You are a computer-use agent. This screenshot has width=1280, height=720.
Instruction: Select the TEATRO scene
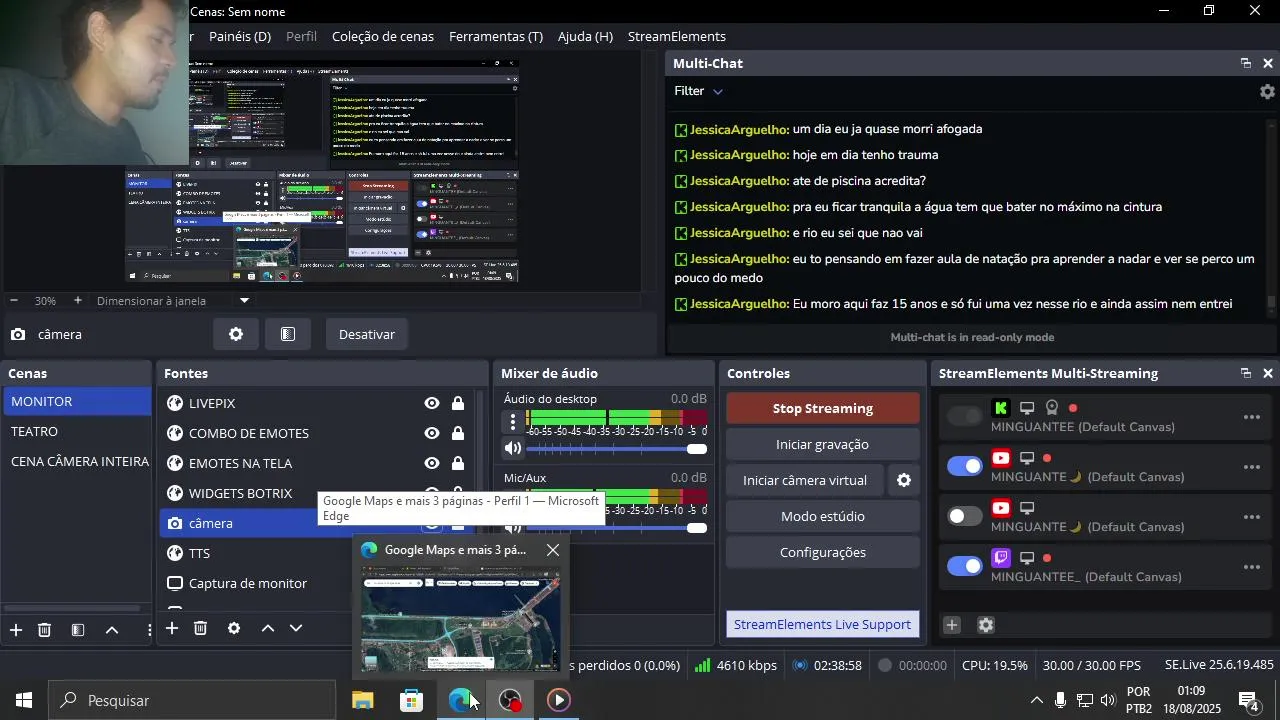click(x=76, y=431)
